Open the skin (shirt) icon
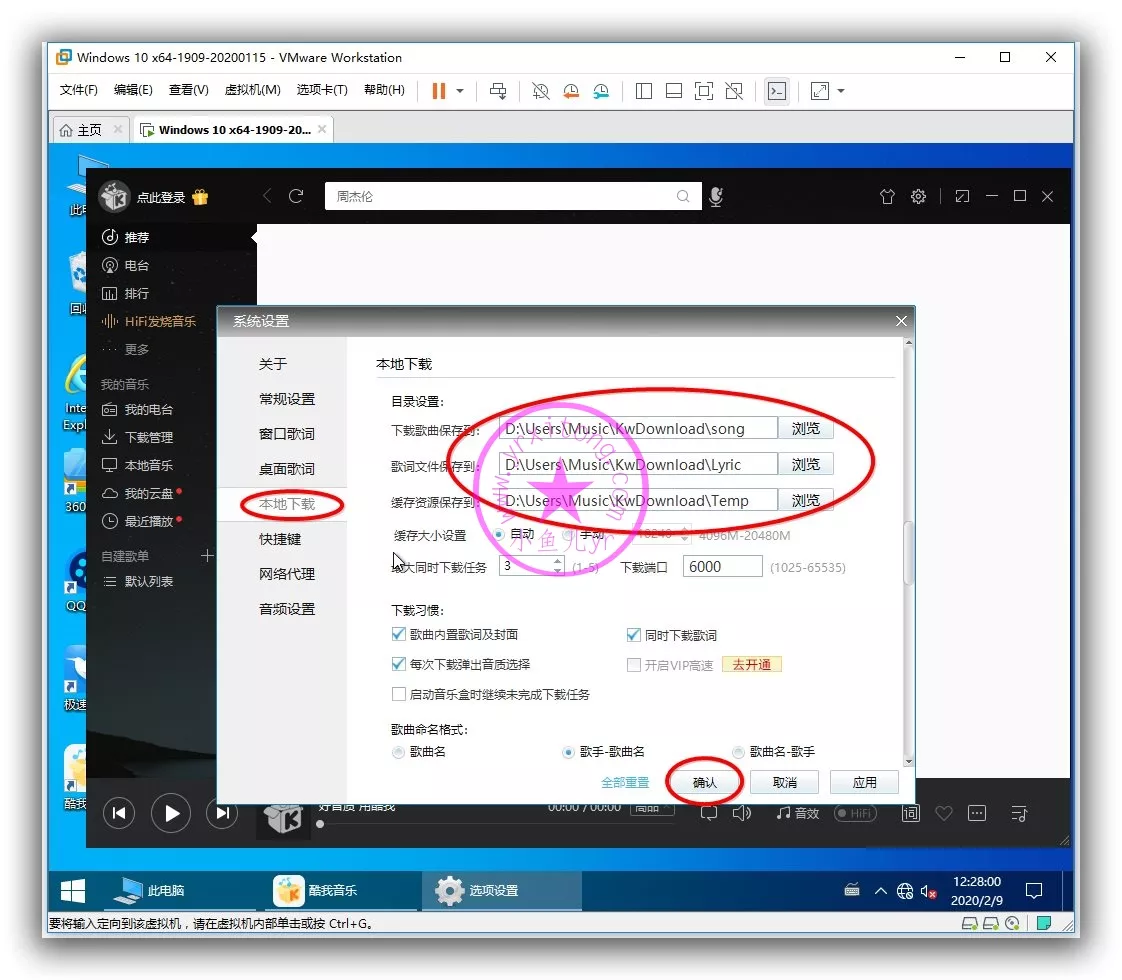This screenshot has width=1122, height=980. point(887,197)
